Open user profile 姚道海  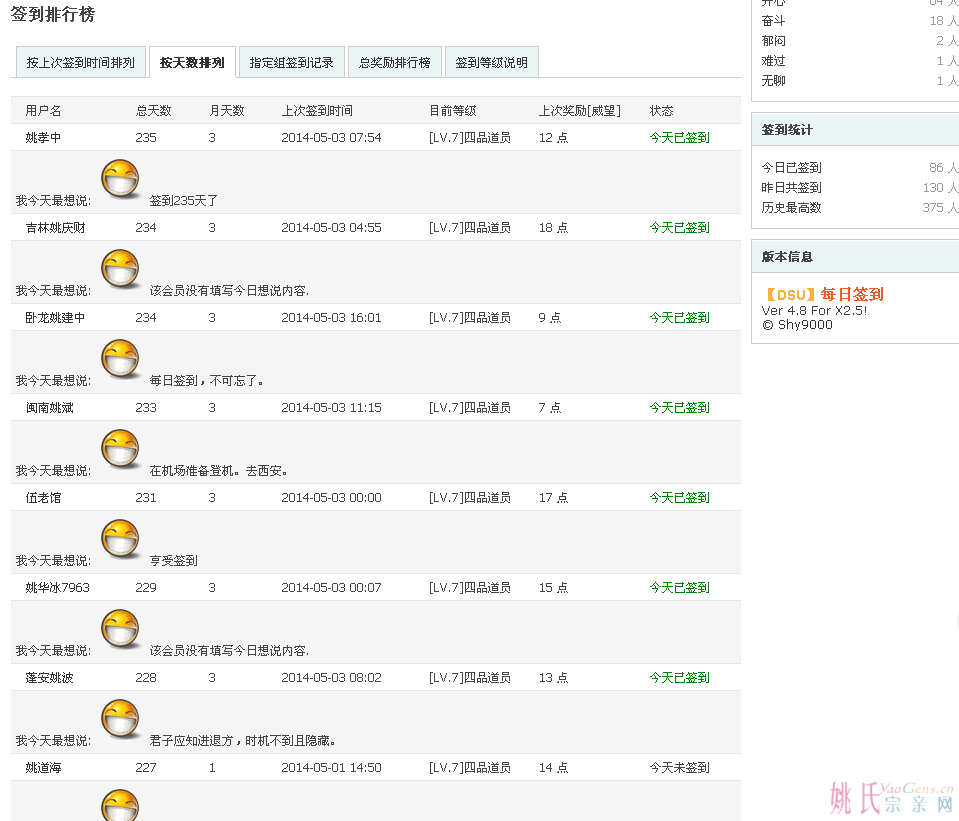pyautogui.click(x=43, y=768)
